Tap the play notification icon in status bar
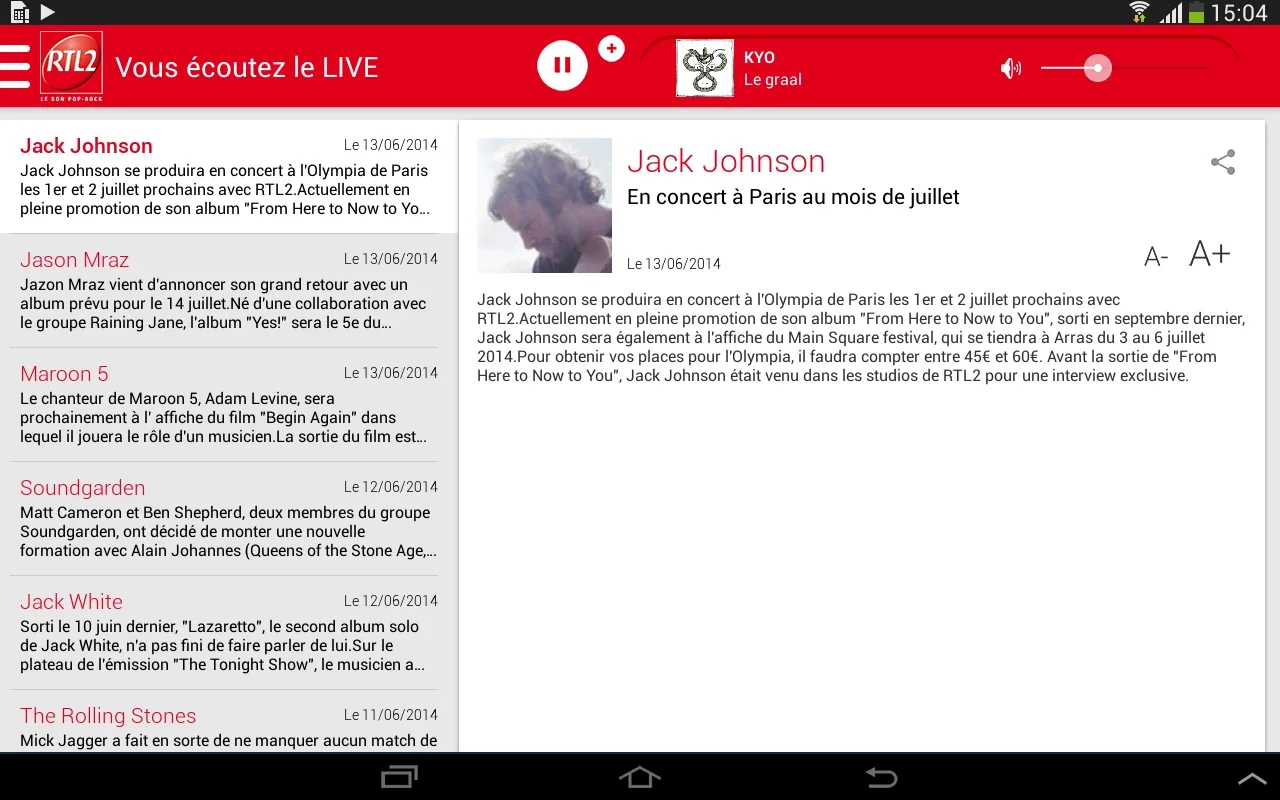This screenshot has width=1280, height=800. coord(47,12)
